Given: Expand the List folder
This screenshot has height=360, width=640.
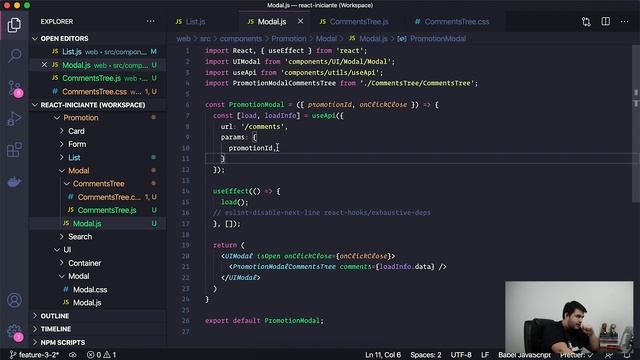Looking at the screenshot, I should [x=74, y=158].
